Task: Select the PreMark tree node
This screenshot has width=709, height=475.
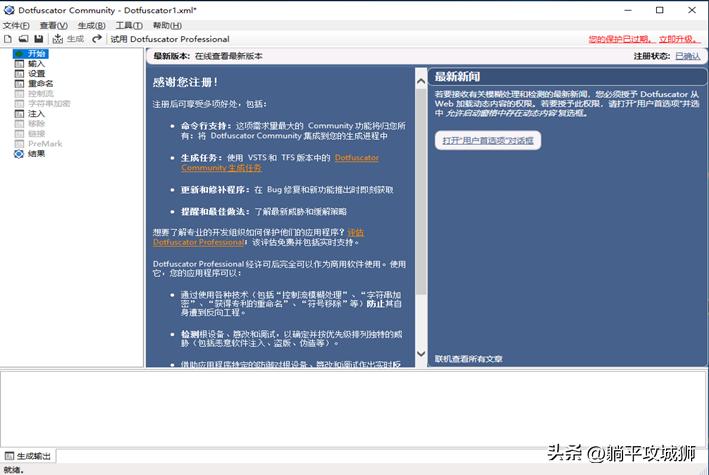Action: click(45, 144)
